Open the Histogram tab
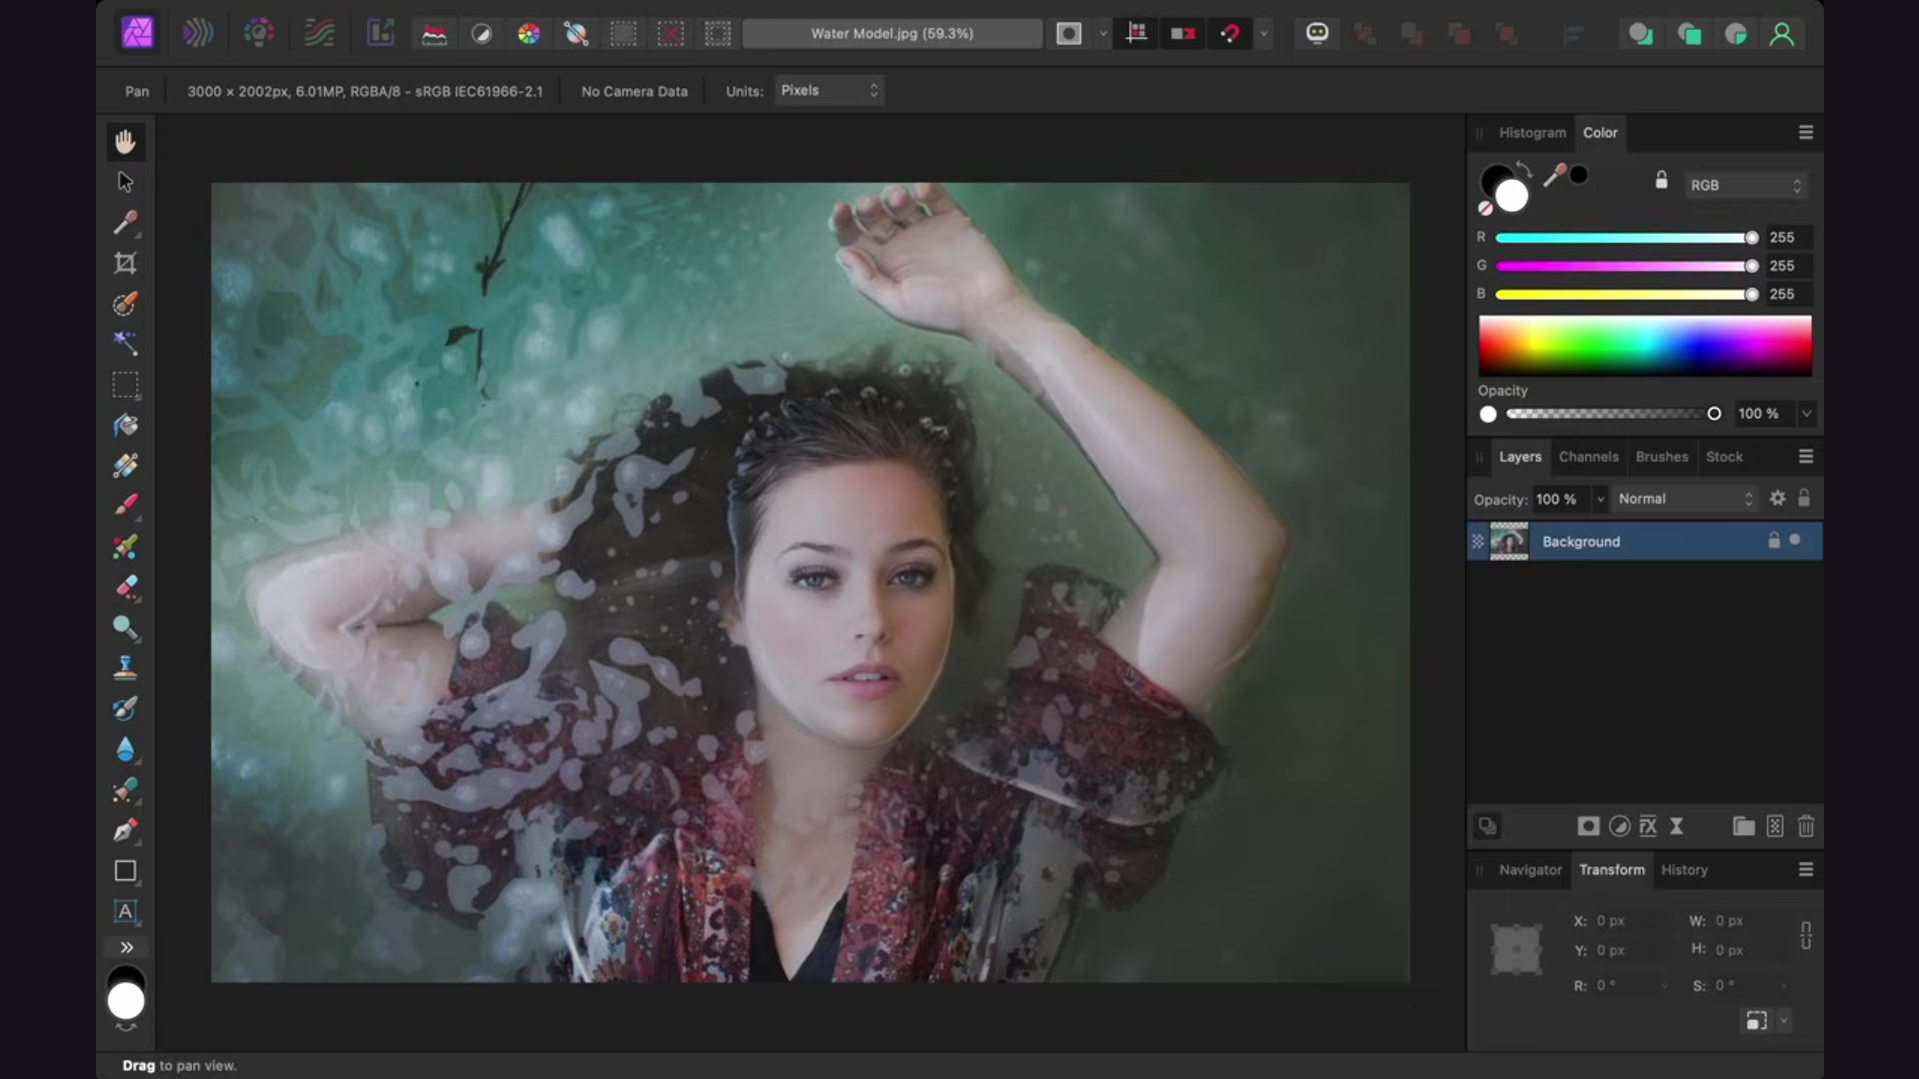This screenshot has height=1079, width=1919. [1532, 132]
